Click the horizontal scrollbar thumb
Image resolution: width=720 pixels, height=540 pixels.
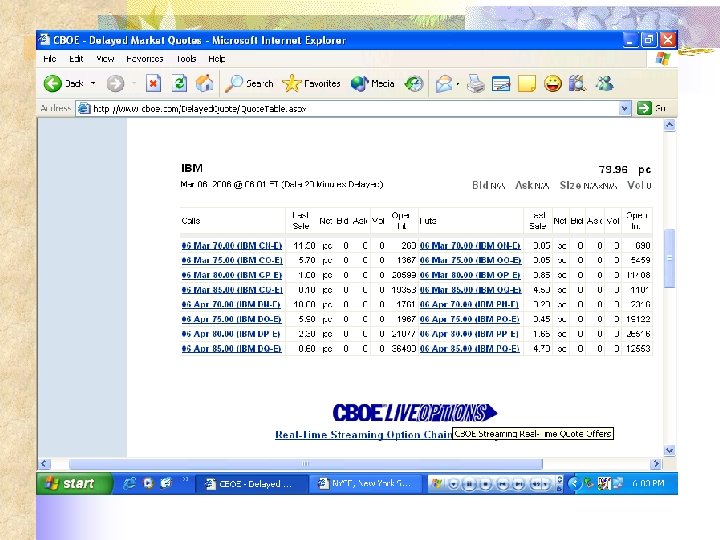click(305, 464)
